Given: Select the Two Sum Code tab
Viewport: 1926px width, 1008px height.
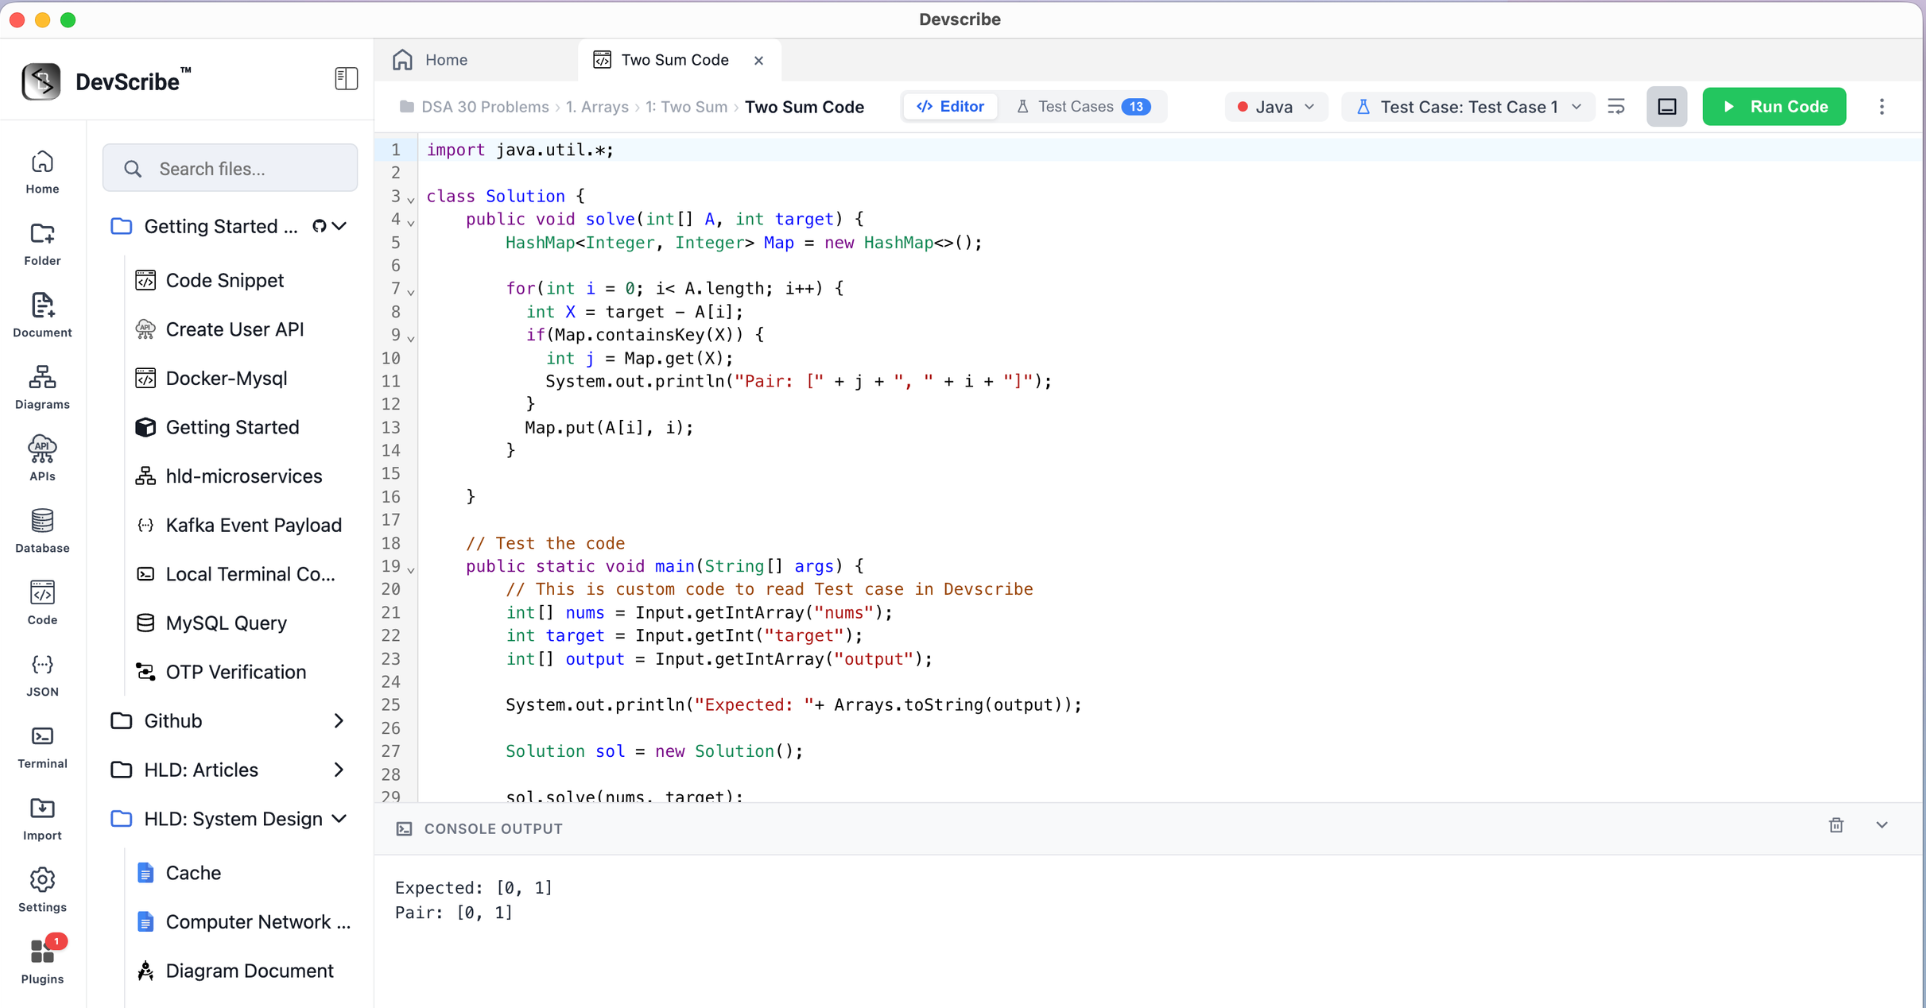Looking at the screenshot, I should tap(675, 60).
